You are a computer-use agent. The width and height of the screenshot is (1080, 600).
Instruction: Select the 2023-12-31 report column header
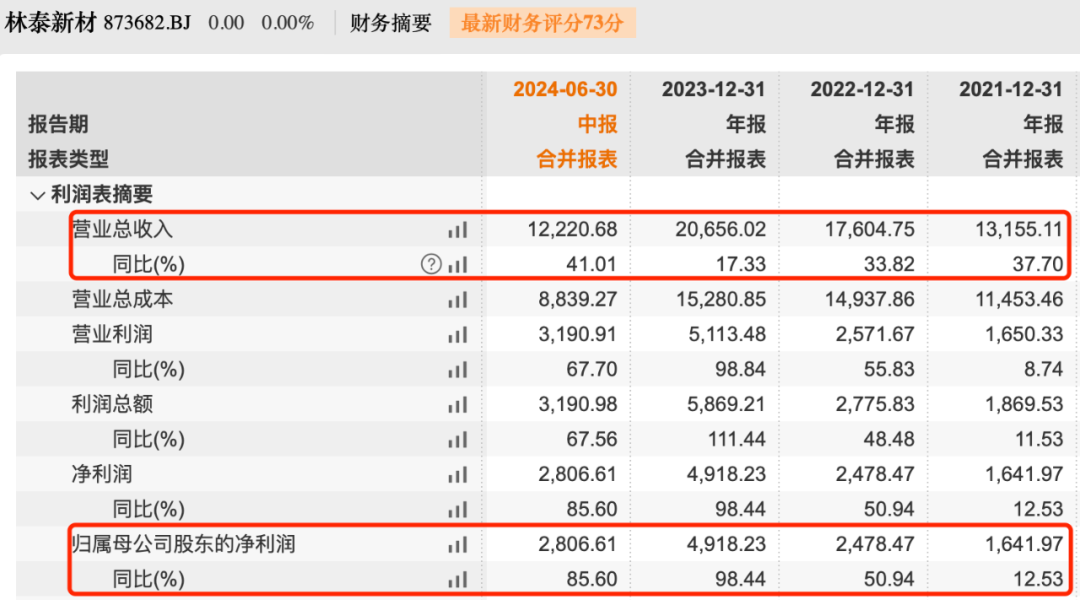pos(713,90)
